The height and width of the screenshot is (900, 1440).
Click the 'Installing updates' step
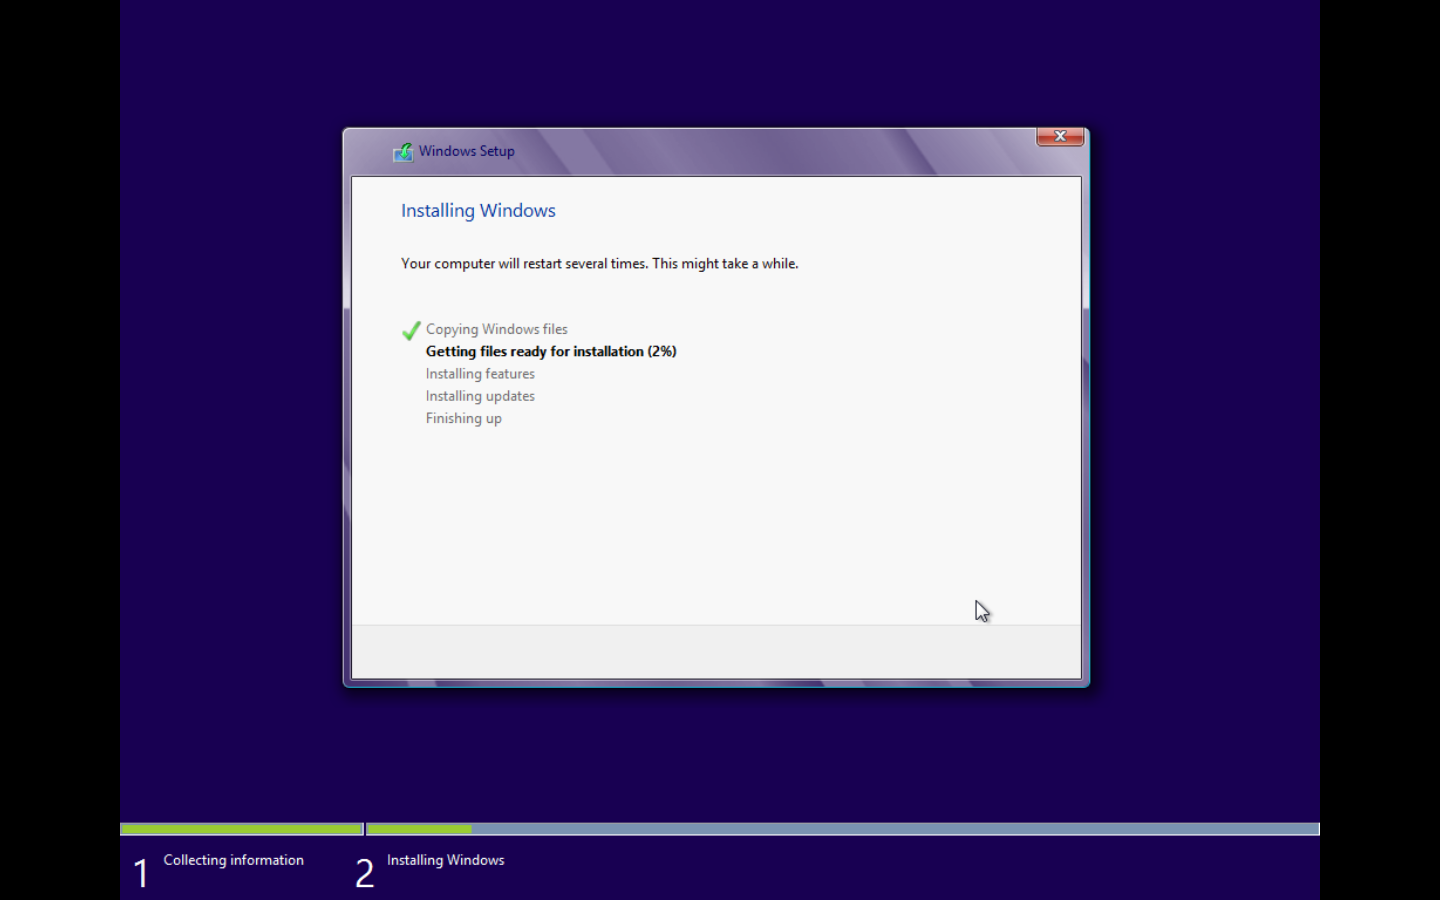(x=480, y=396)
